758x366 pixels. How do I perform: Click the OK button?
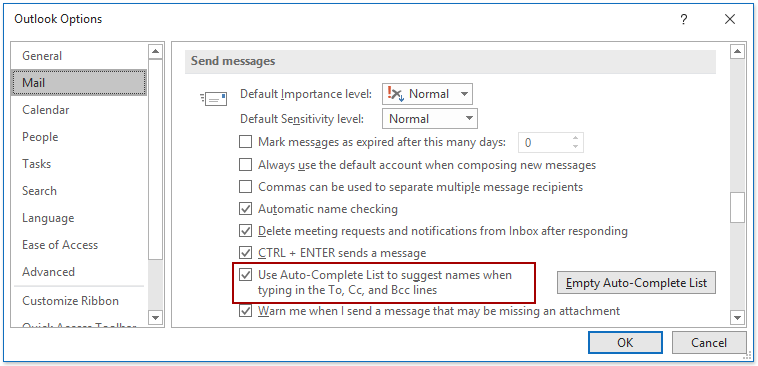(x=625, y=343)
